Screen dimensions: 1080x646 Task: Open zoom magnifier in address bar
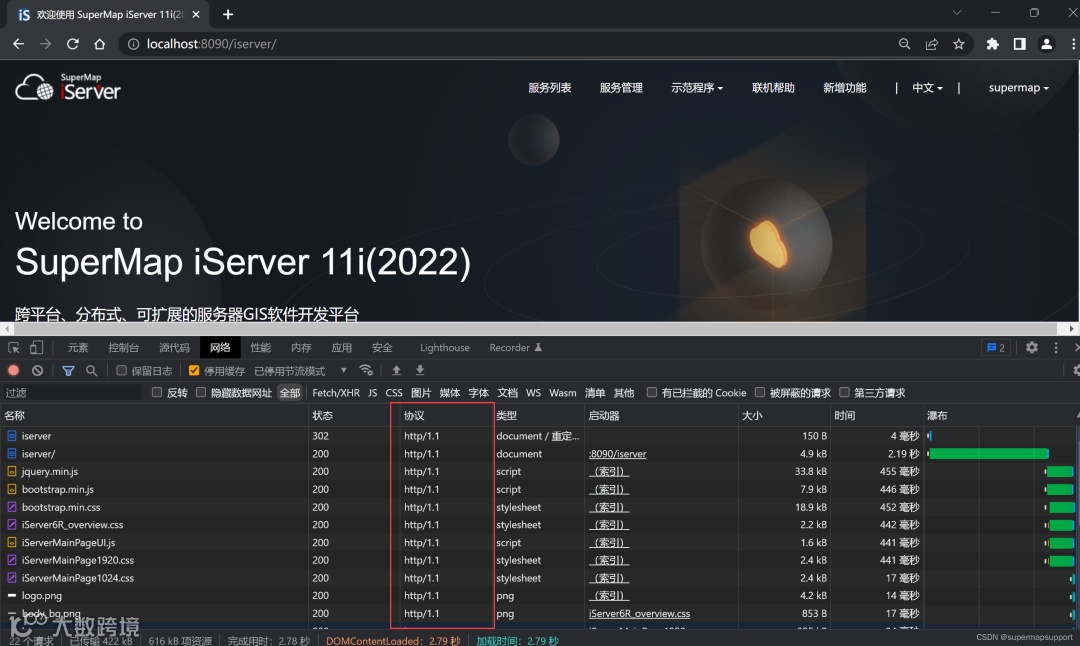[x=904, y=43]
